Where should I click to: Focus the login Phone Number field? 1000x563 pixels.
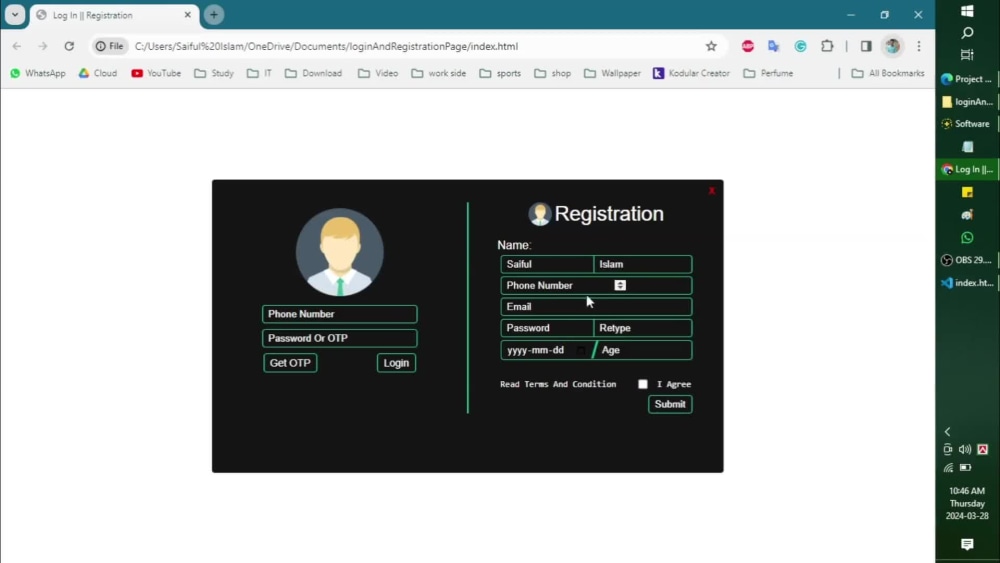click(339, 314)
